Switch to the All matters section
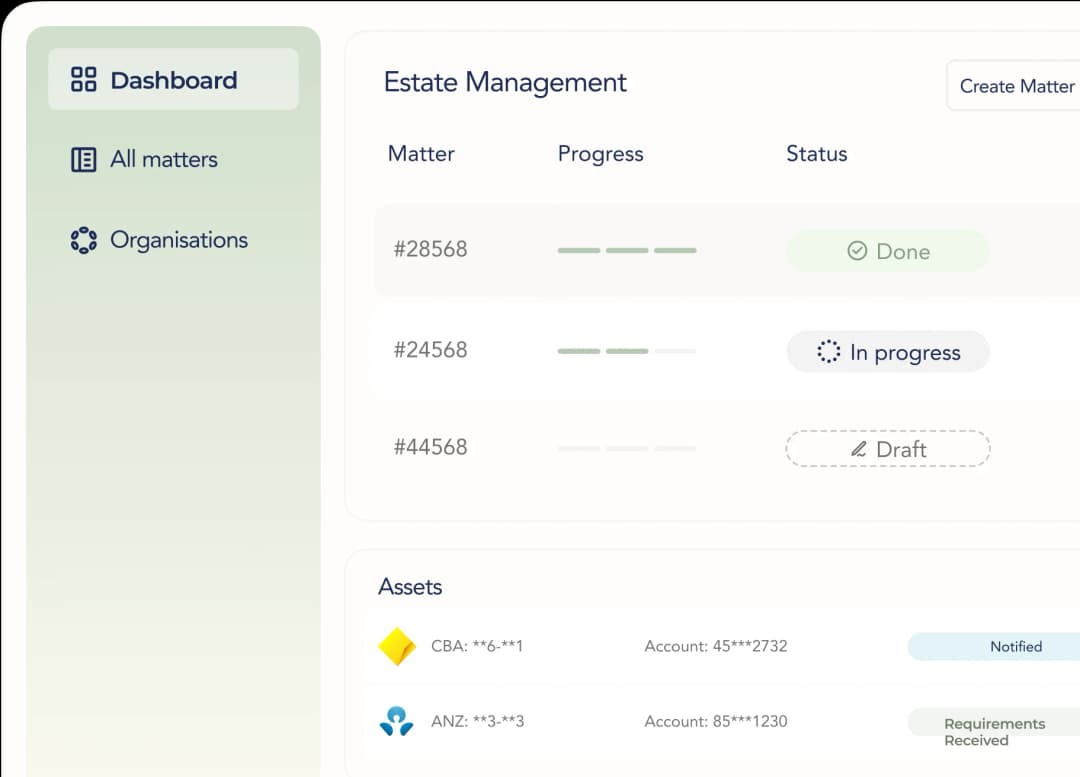Screen dimensions: 1080x777 163,159
